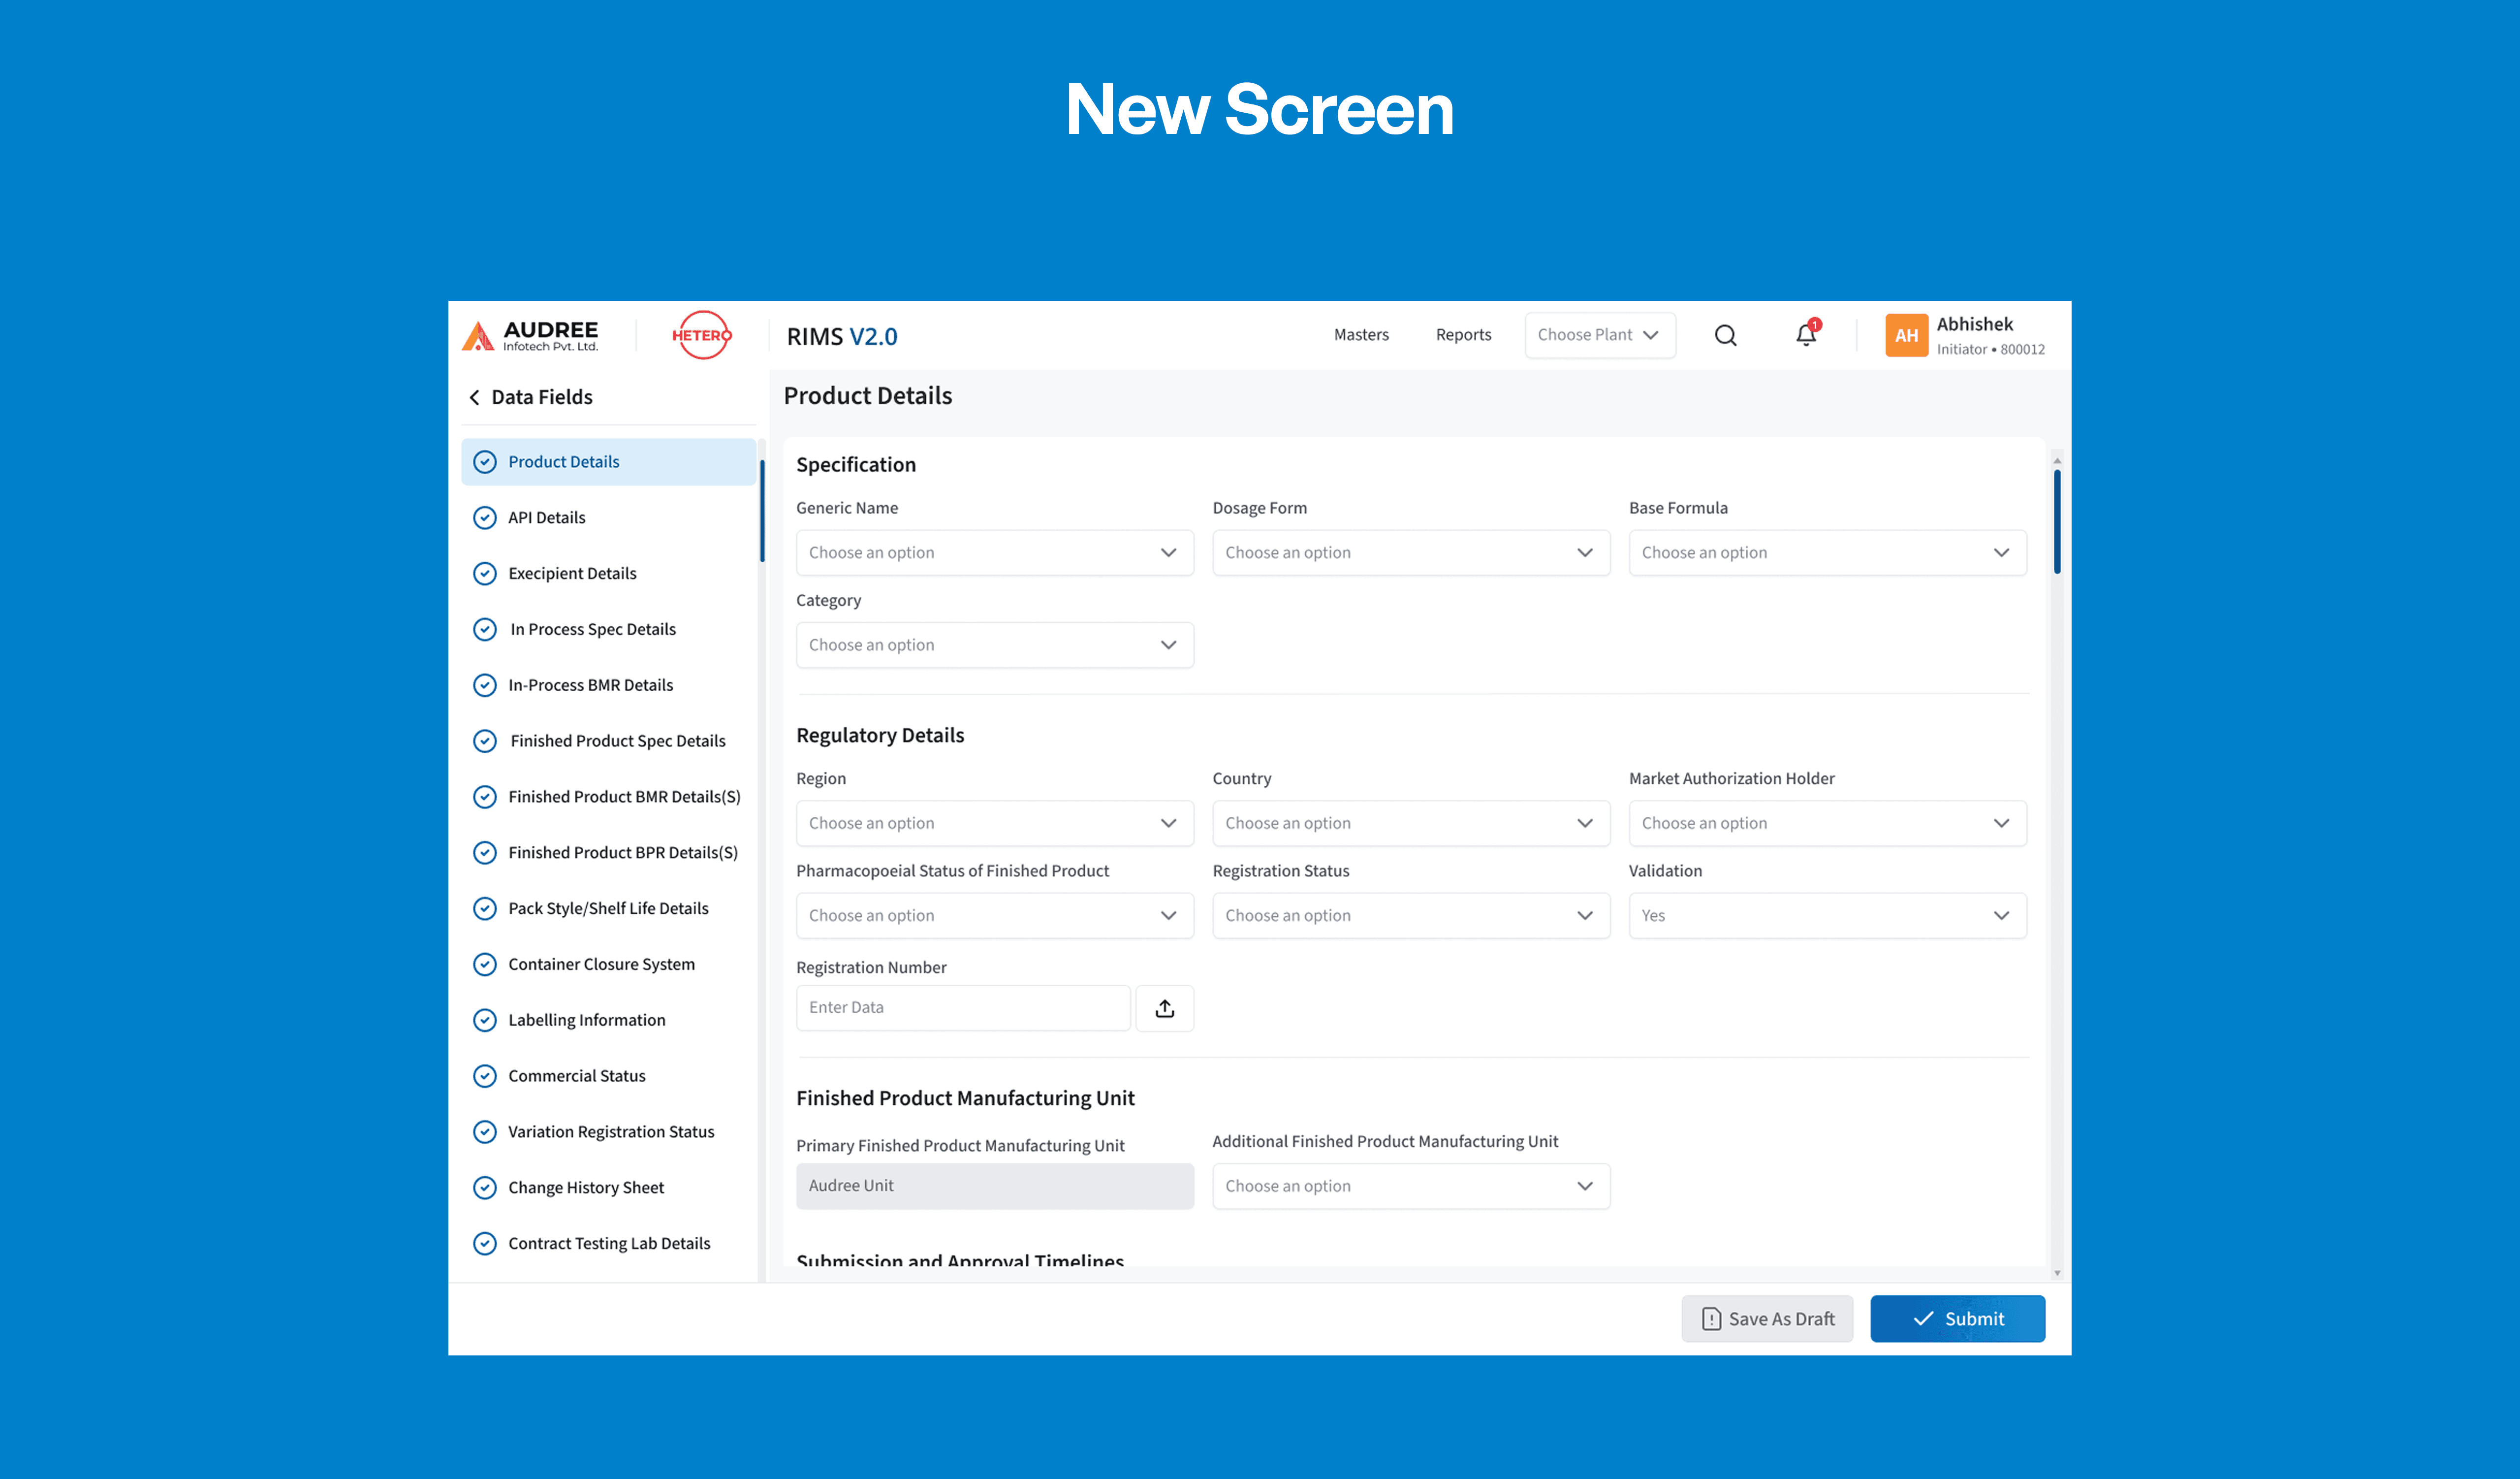This screenshot has height=1479, width=2520.
Task: Open the Validation dropdown showing Yes
Action: 1826,916
